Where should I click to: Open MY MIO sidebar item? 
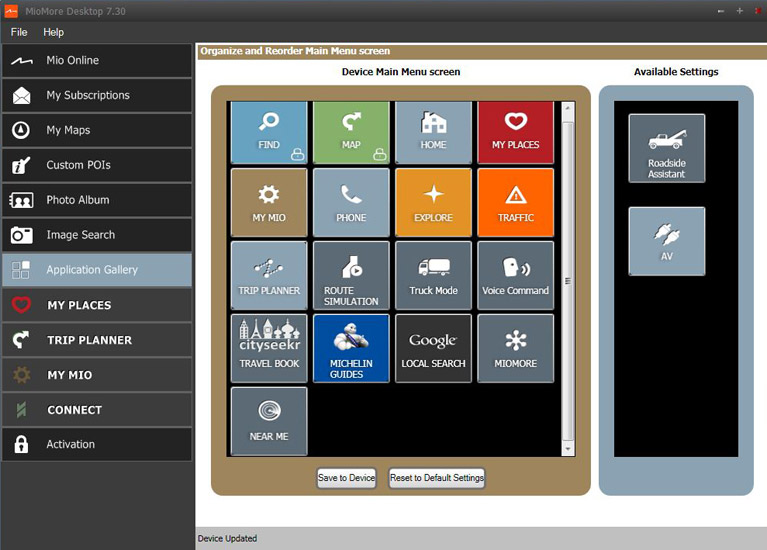coord(97,375)
